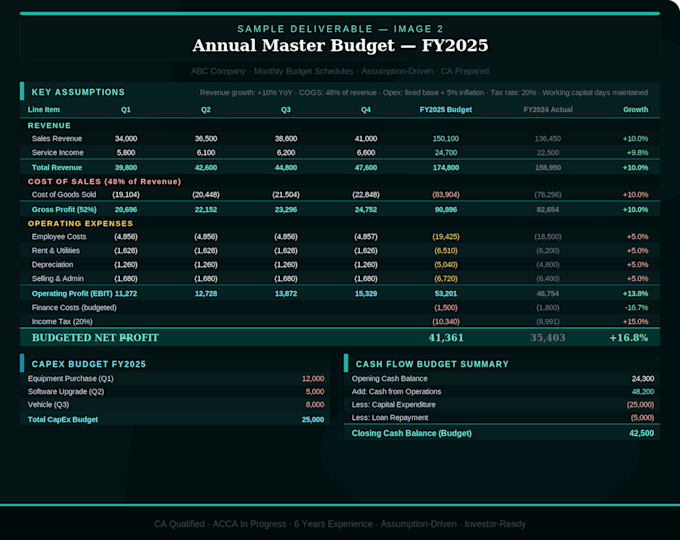This screenshot has height=540, width=680.
Task: Click the "Rent & Utilities" row label
Action: [56, 251]
